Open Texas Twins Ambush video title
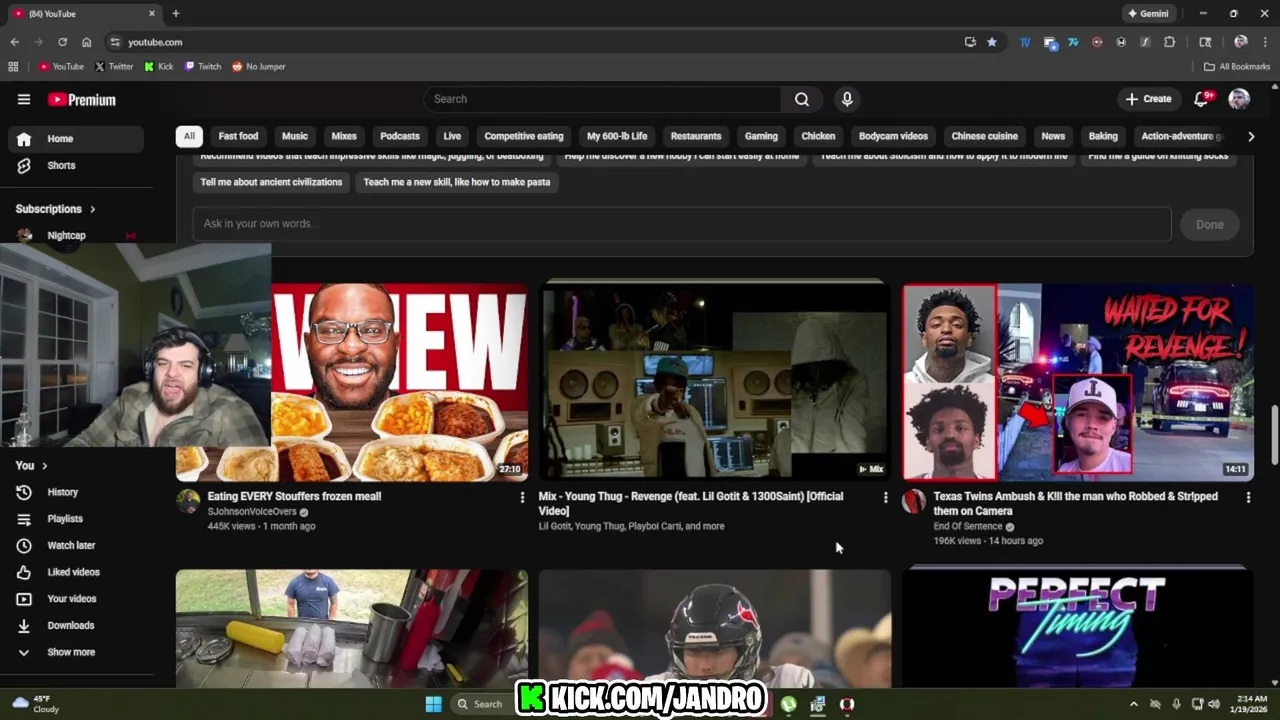Screen dimensions: 1280x720 (x=1076, y=504)
